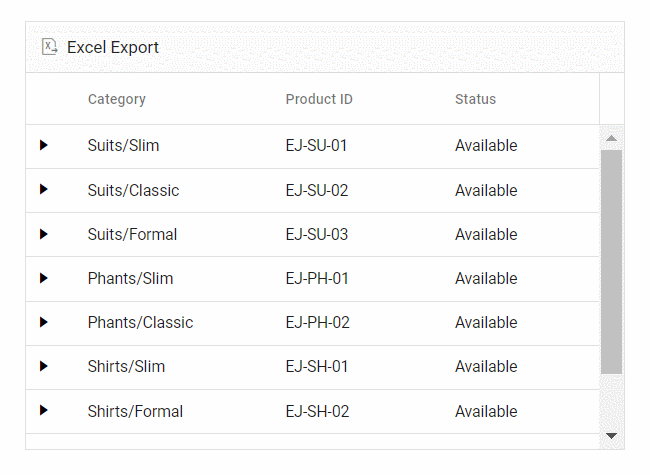Click Available status for EJ-SH-02
Viewport: 650px width, 475px height.
click(486, 411)
